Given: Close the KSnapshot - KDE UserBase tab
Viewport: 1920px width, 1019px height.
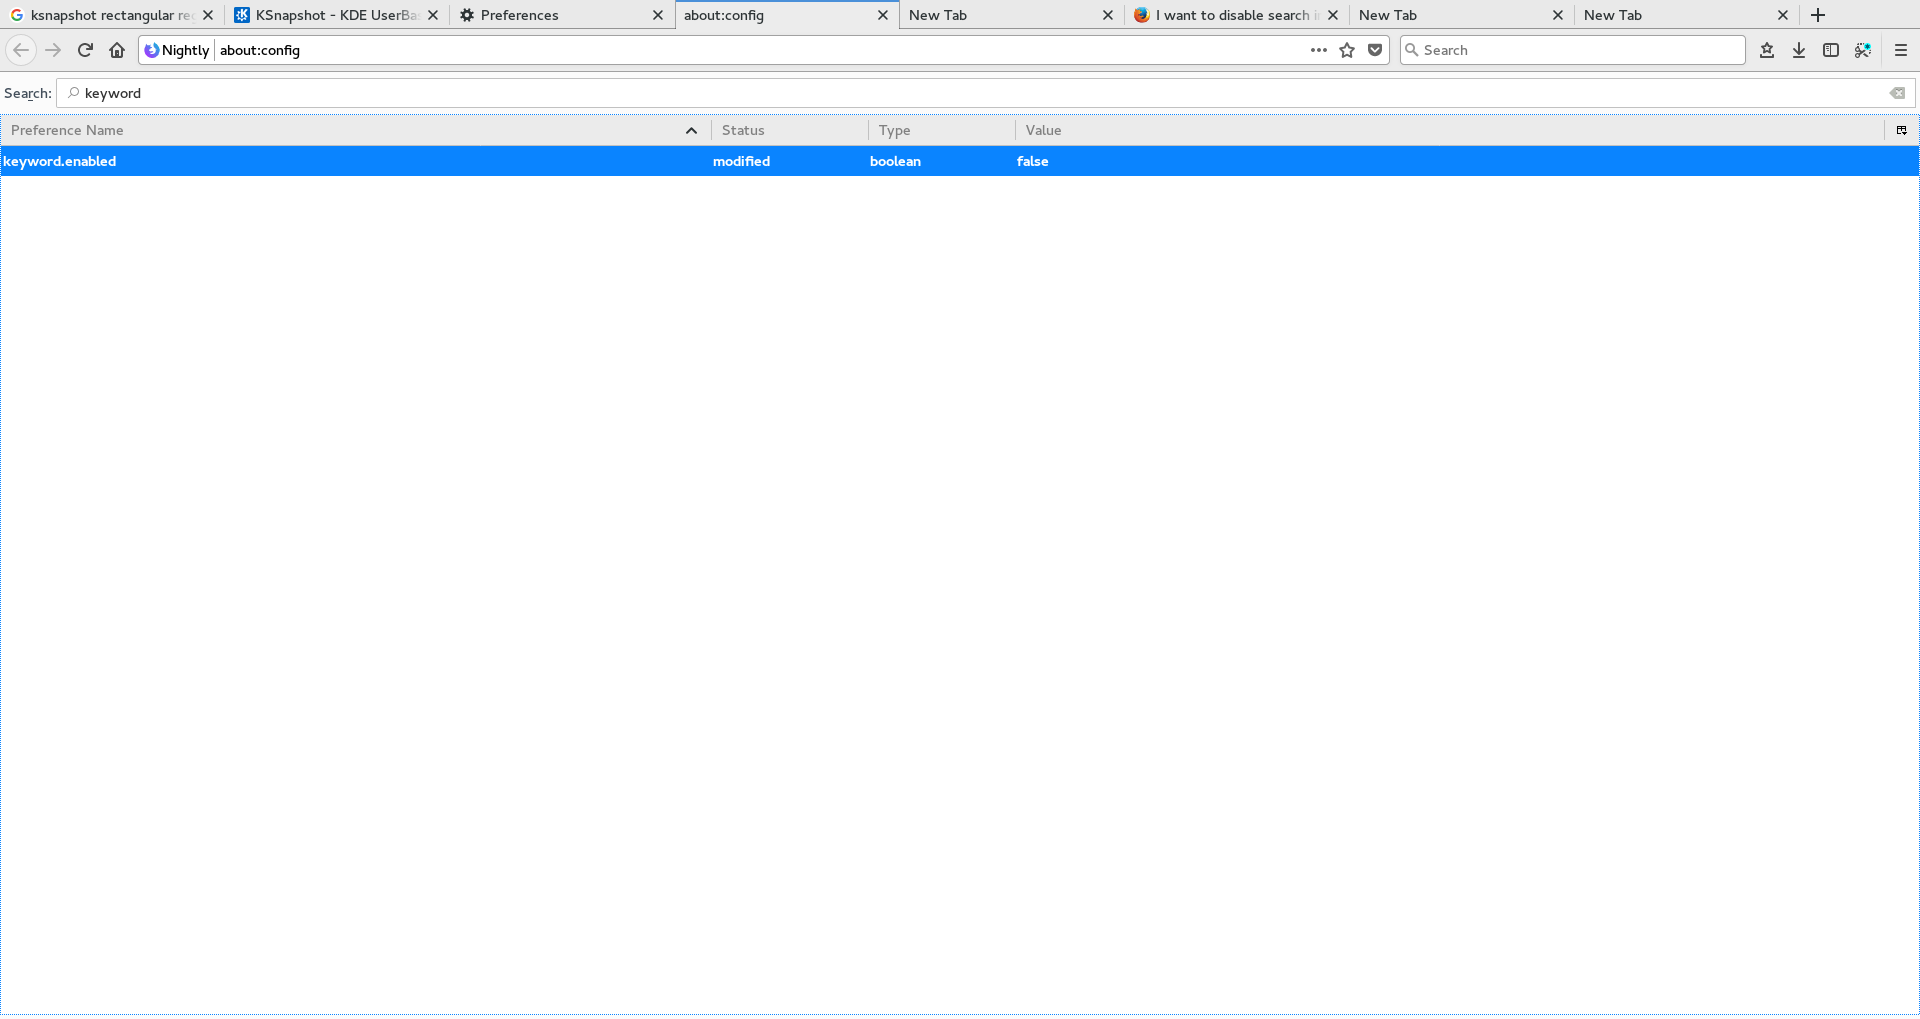Looking at the screenshot, I should pos(433,15).
